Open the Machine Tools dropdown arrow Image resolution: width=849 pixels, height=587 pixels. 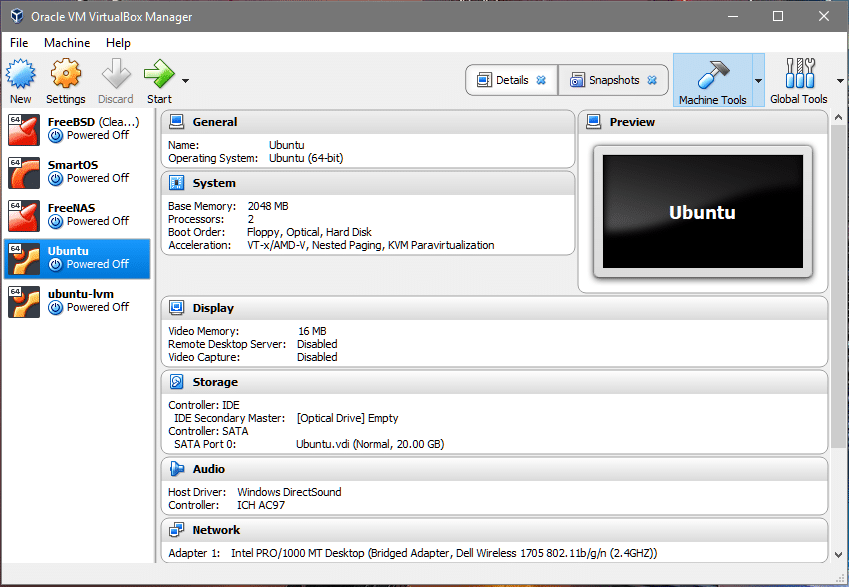point(757,80)
